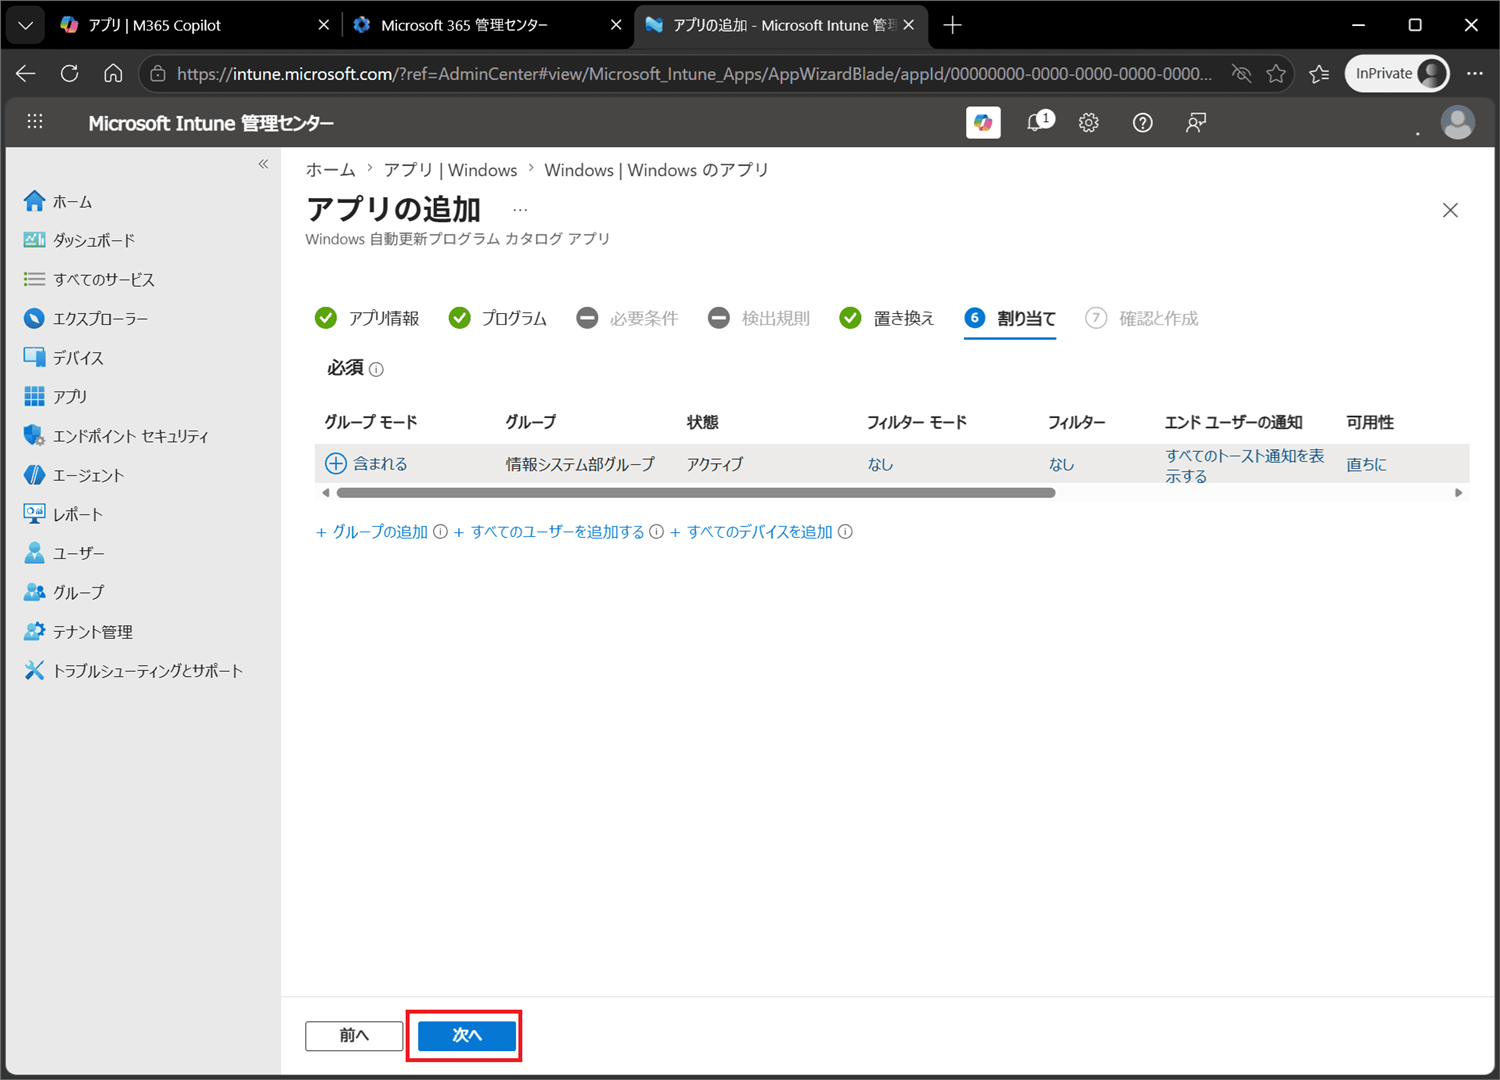Open notifications bell in header
Image resolution: width=1500 pixels, height=1080 pixels.
click(x=1039, y=122)
